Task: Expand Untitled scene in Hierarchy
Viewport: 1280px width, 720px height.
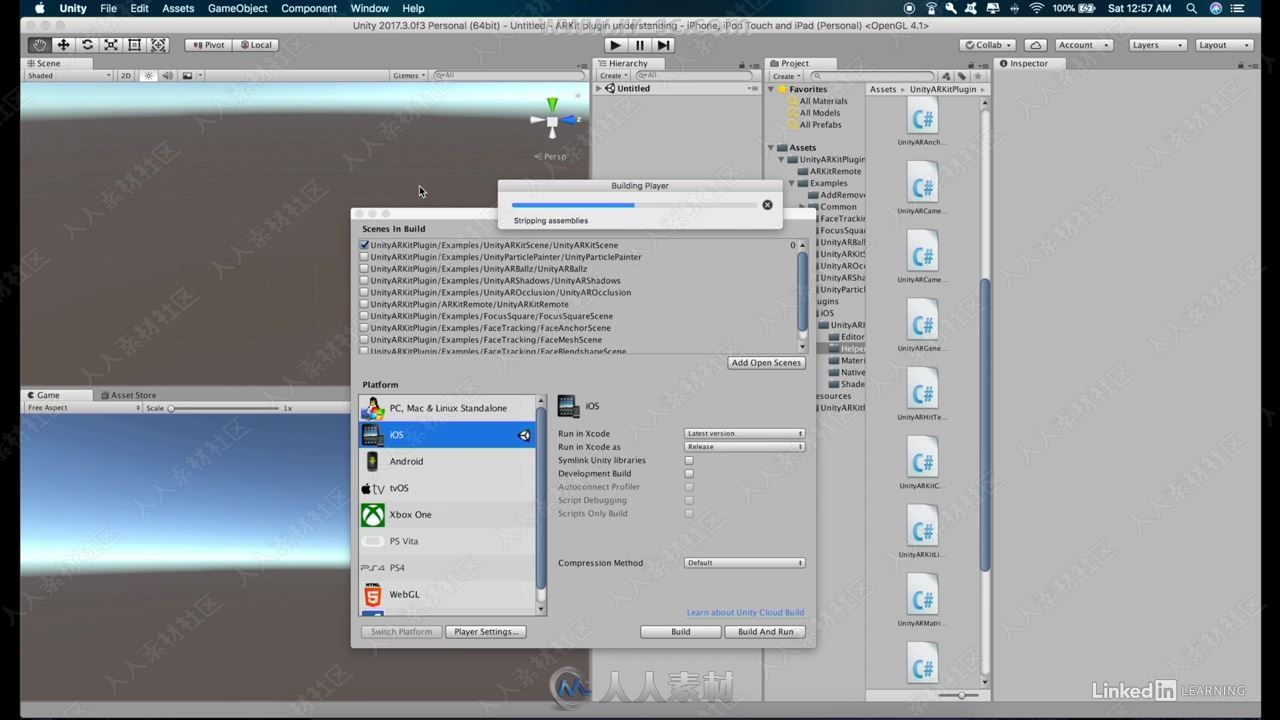Action: (599, 88)
